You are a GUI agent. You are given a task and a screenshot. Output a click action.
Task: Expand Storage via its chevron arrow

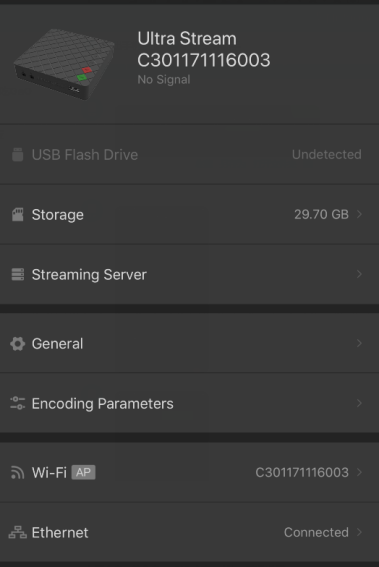click(359, 214)
